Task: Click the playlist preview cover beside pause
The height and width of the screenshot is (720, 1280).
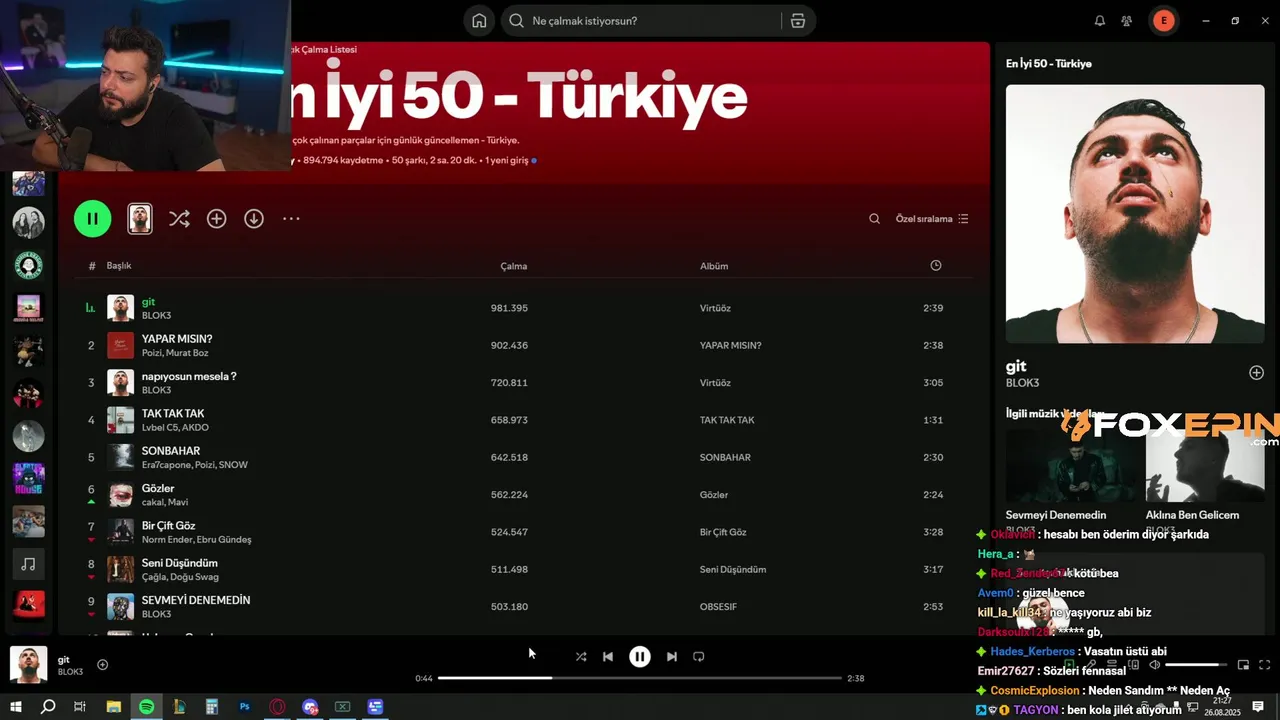Action: coord(140,218)
